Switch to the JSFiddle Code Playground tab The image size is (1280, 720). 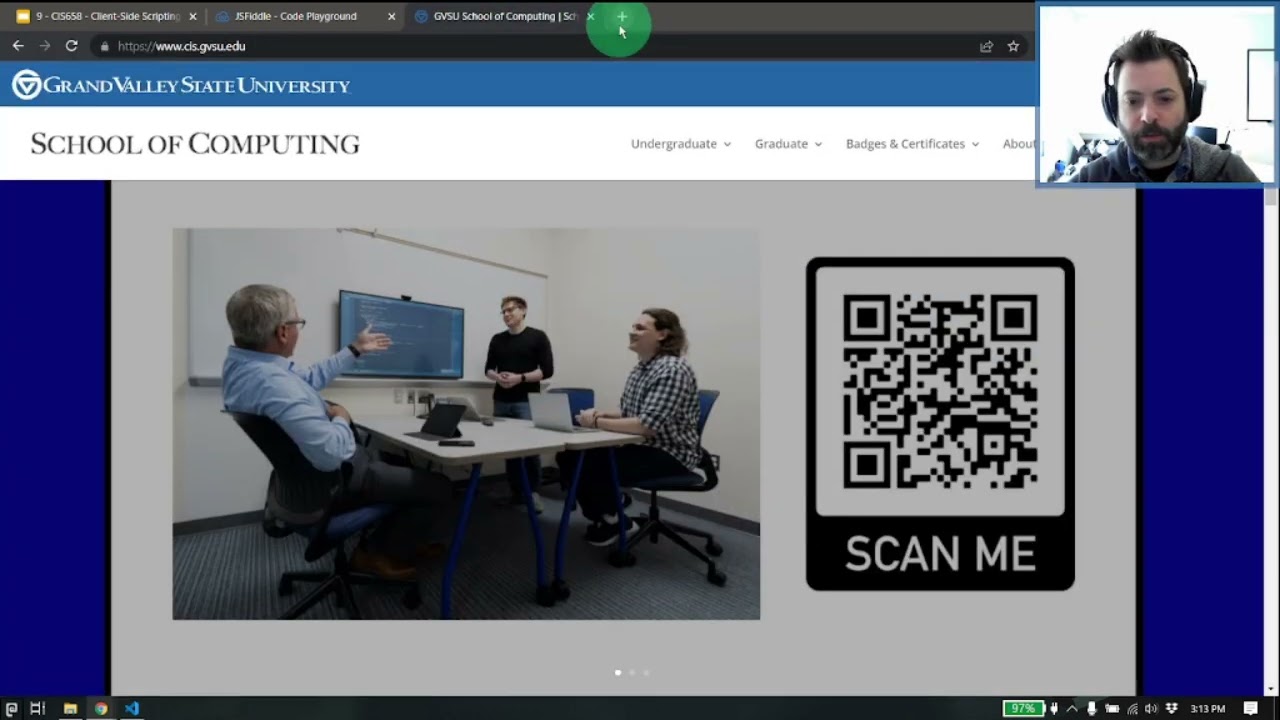[305, 17]
